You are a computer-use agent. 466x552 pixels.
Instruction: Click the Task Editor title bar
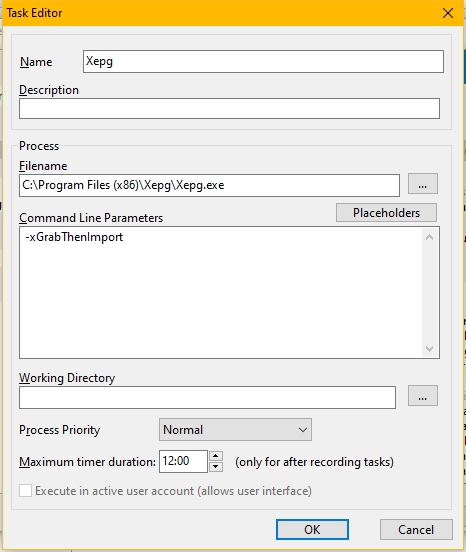(x=218, y=13)
